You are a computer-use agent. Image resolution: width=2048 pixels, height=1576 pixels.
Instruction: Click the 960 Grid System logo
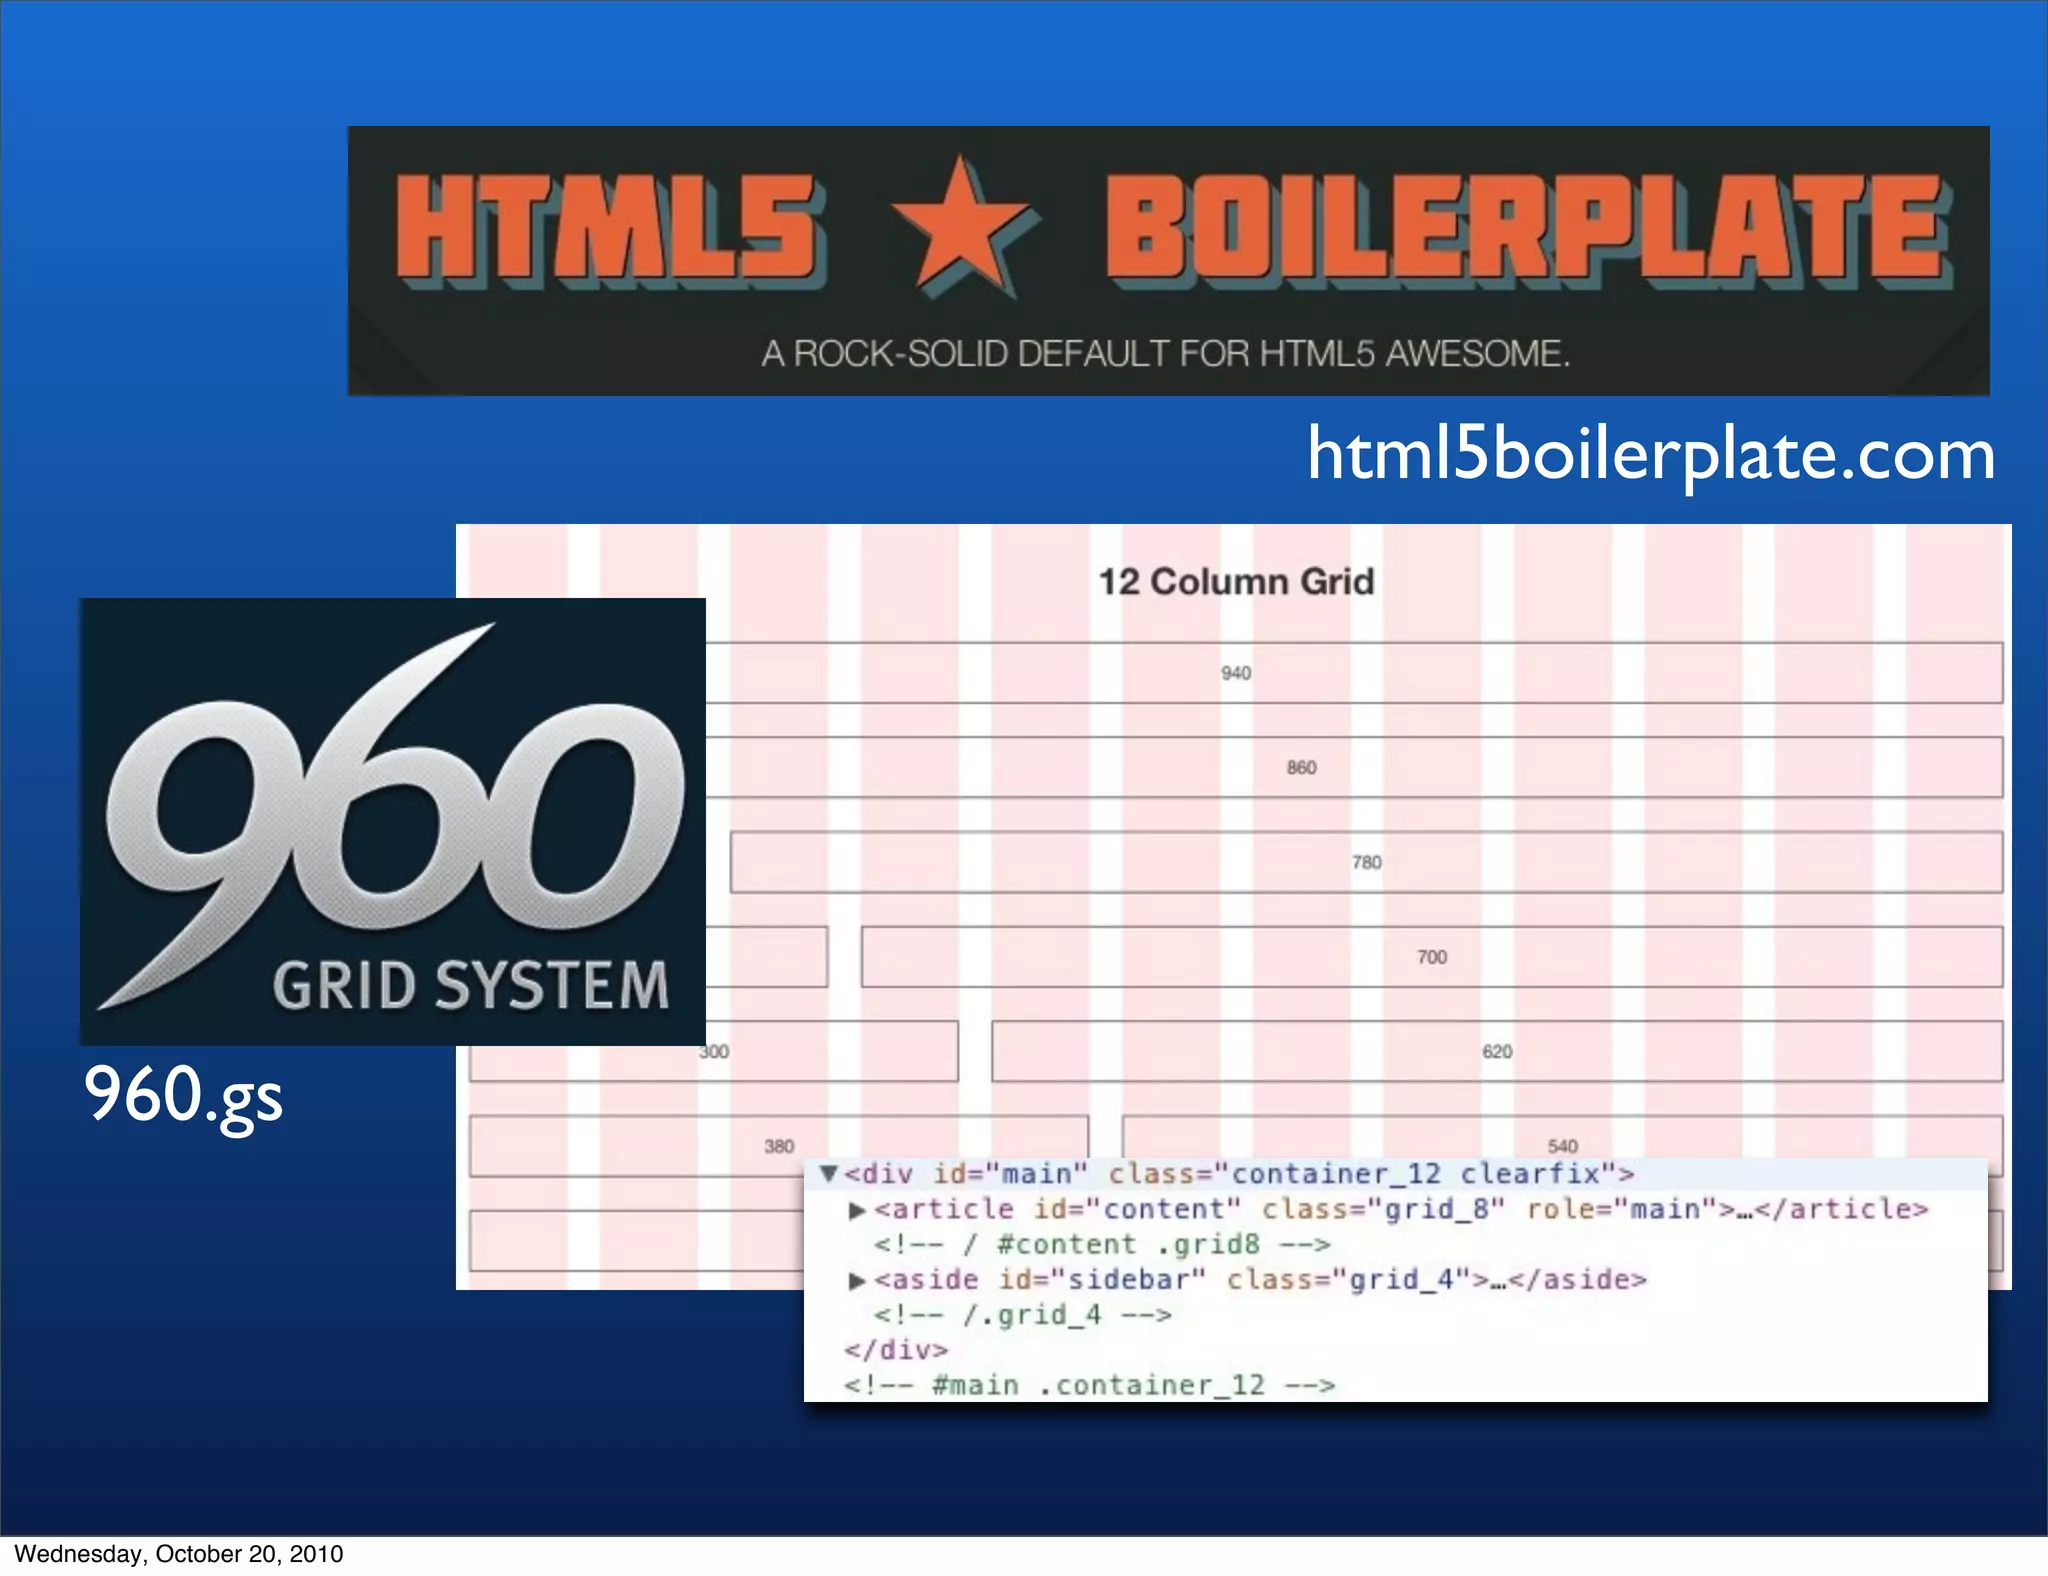(x=393, y=822)
